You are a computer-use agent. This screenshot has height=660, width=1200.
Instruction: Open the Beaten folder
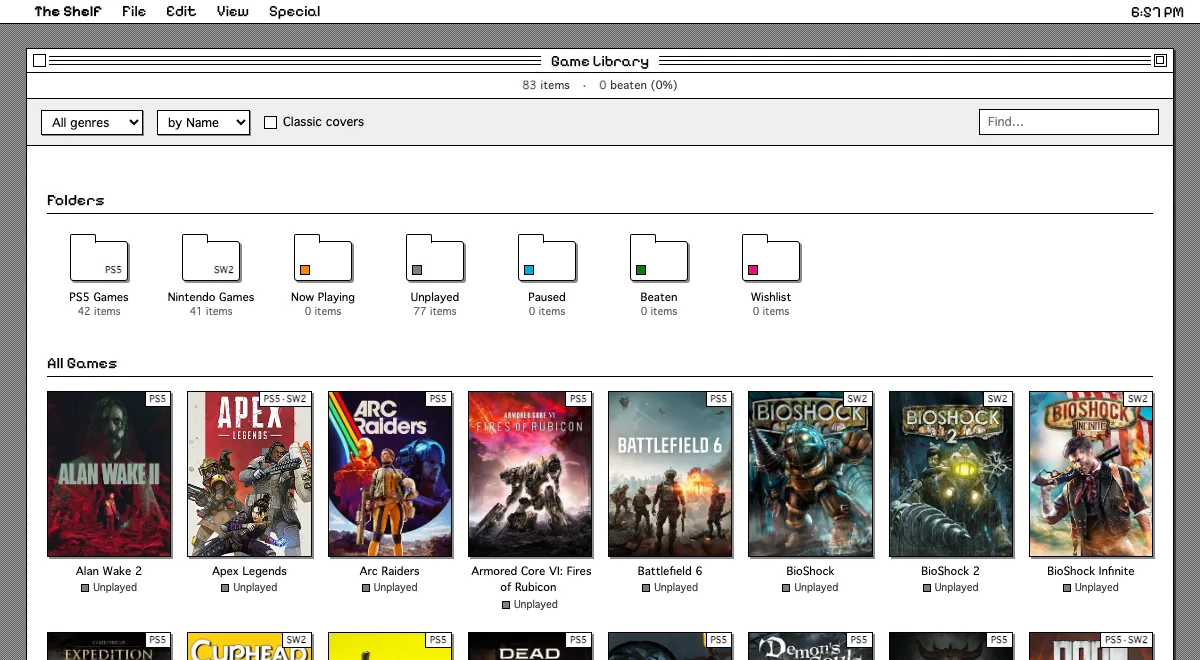click(x=659, y=258)
